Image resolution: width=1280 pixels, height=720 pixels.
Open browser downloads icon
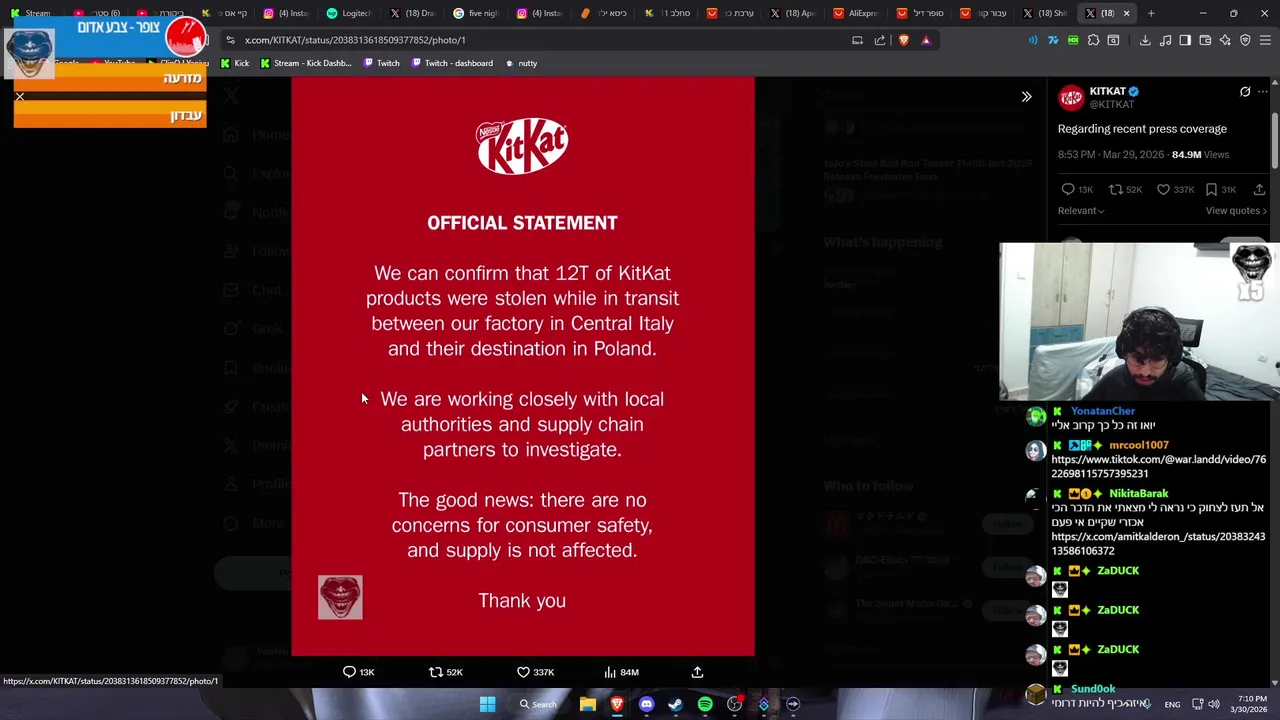[1145, 40]
